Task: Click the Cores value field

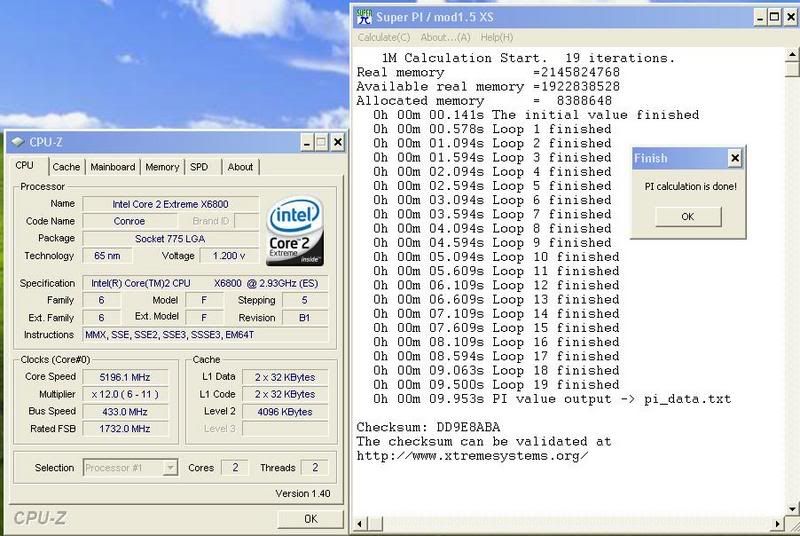Action: 235,467
